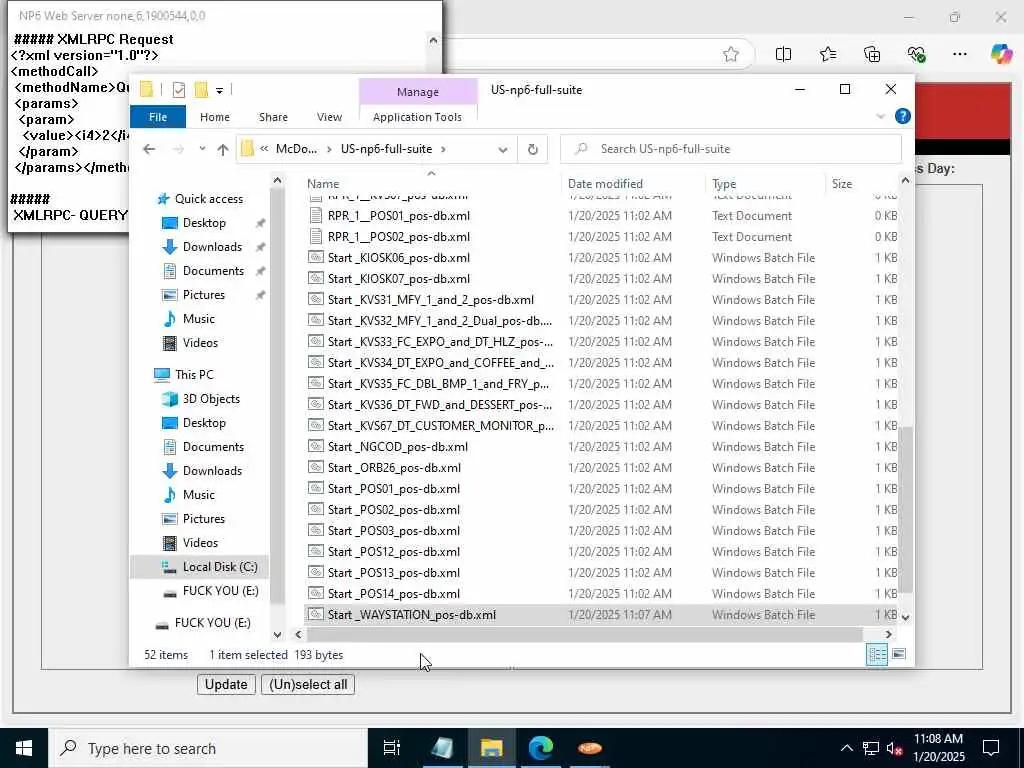Select Start _ORB26_pos-db.xml file
This screenshot has height=768, width=1024.
(394, 468)
